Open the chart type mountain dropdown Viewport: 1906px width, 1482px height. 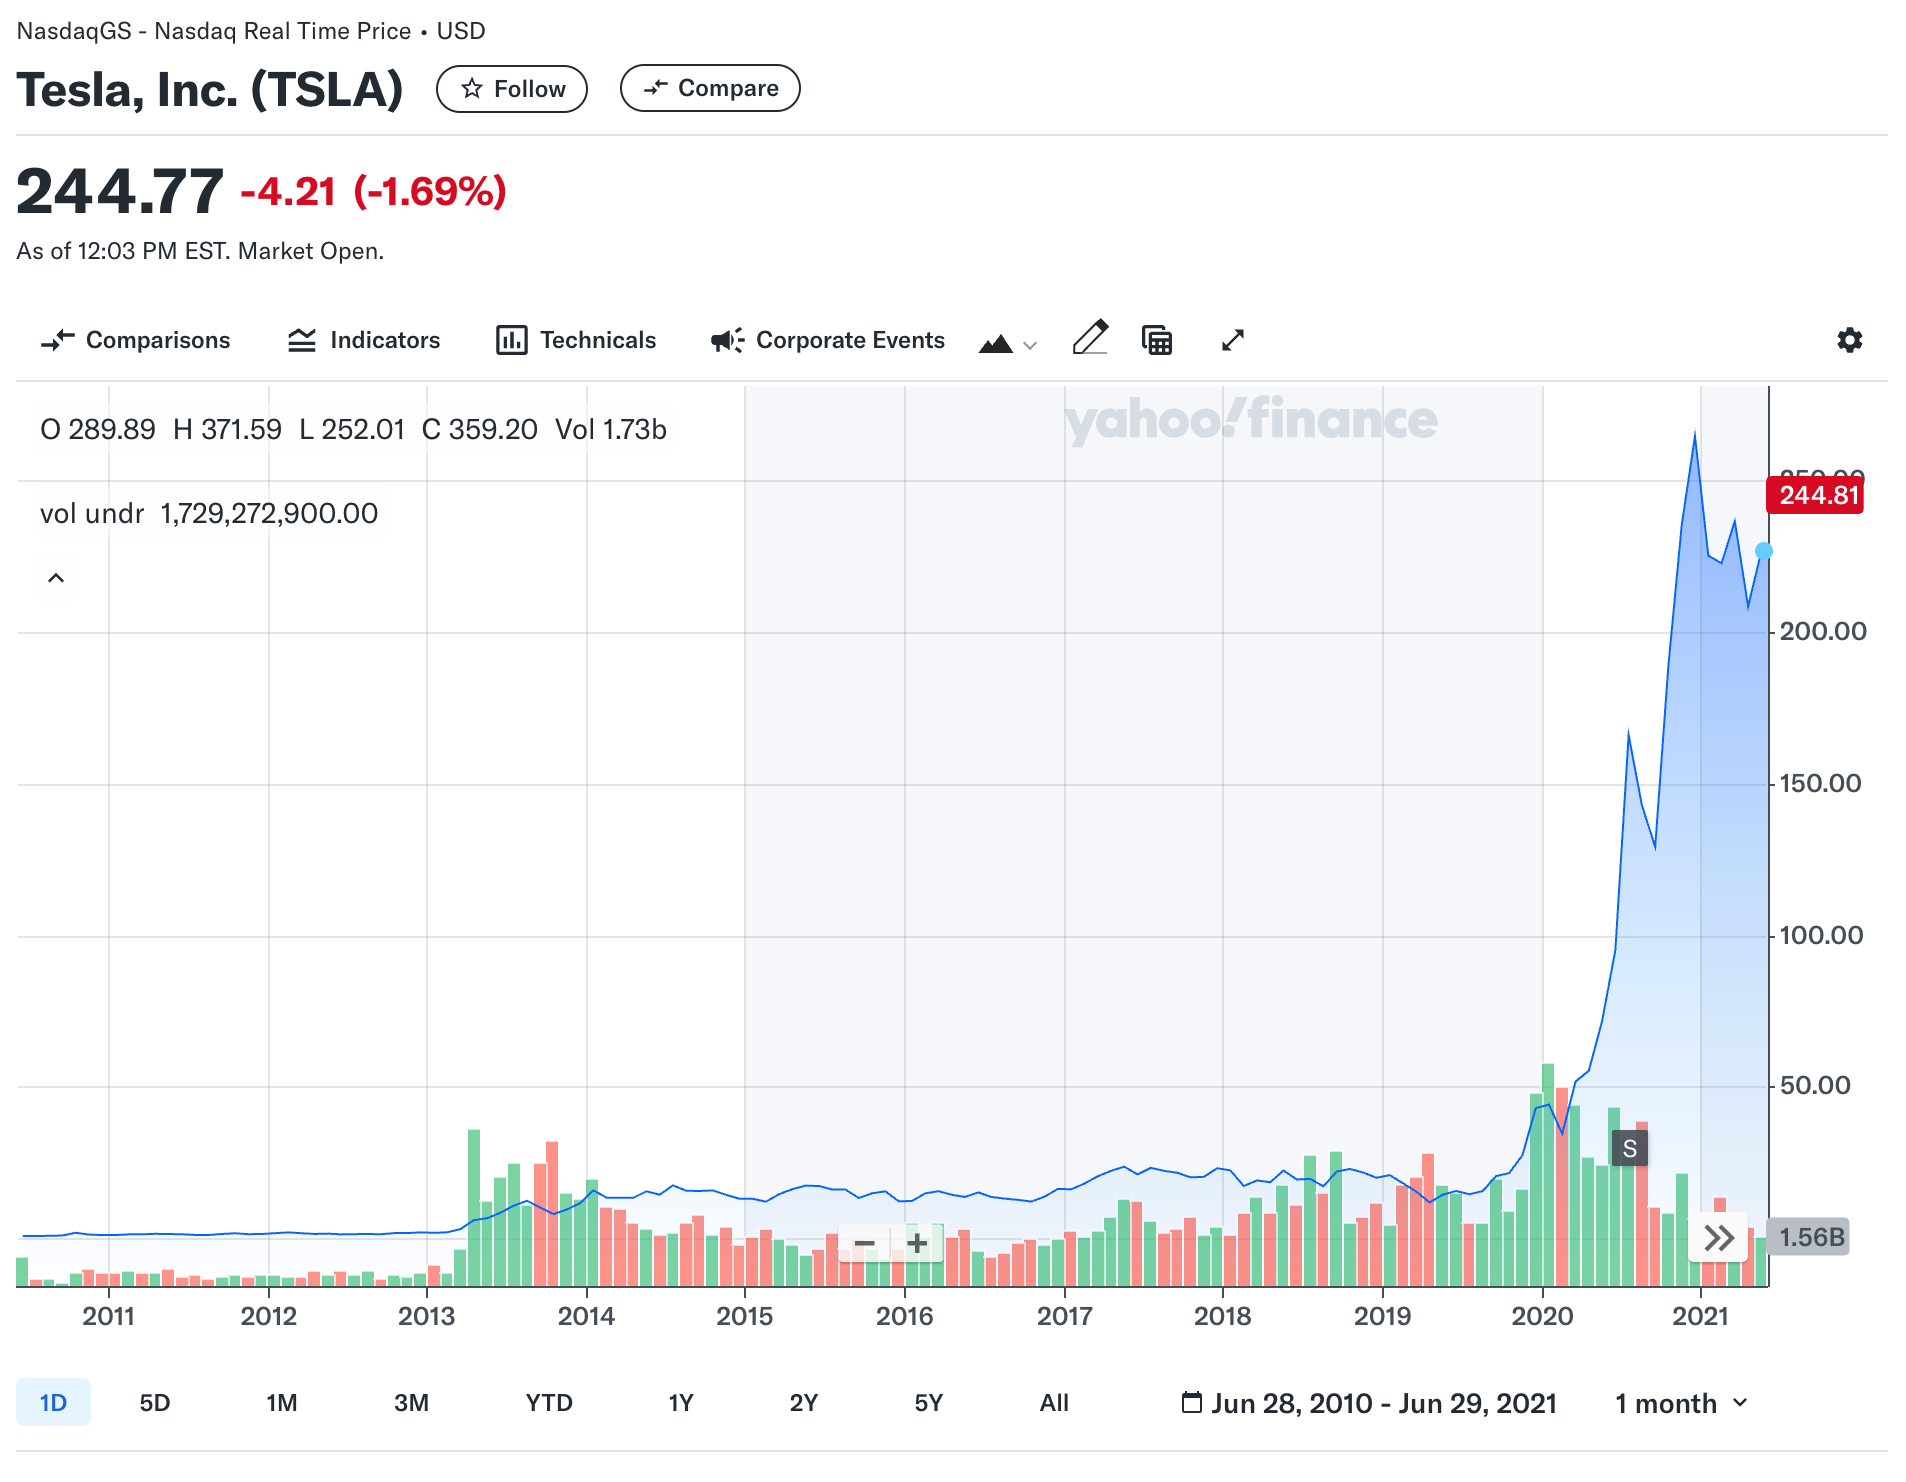point(1007,343)
